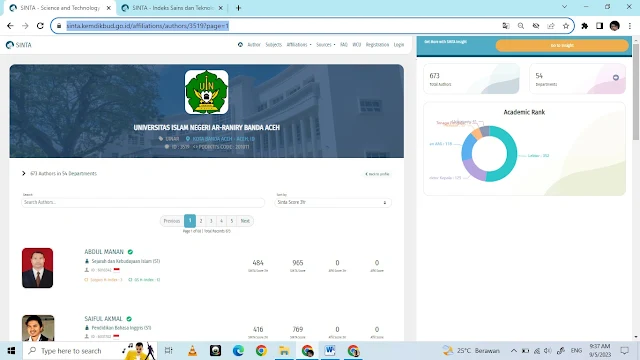Close the first SINTA tab

tap(109, 8)
